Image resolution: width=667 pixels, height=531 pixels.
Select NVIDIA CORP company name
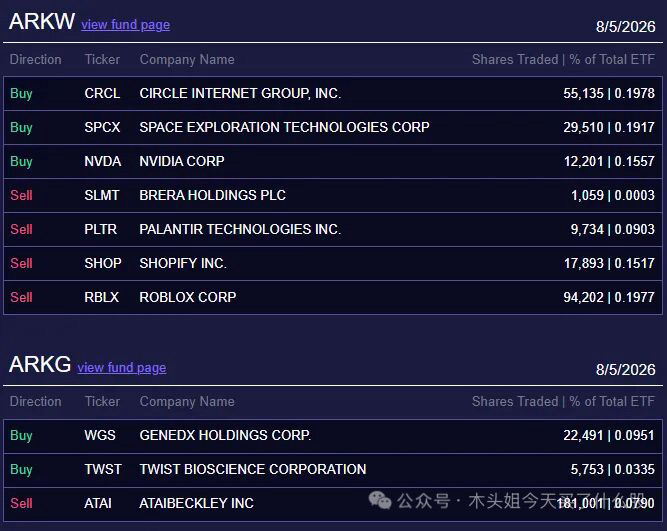[x=182, y=161]
